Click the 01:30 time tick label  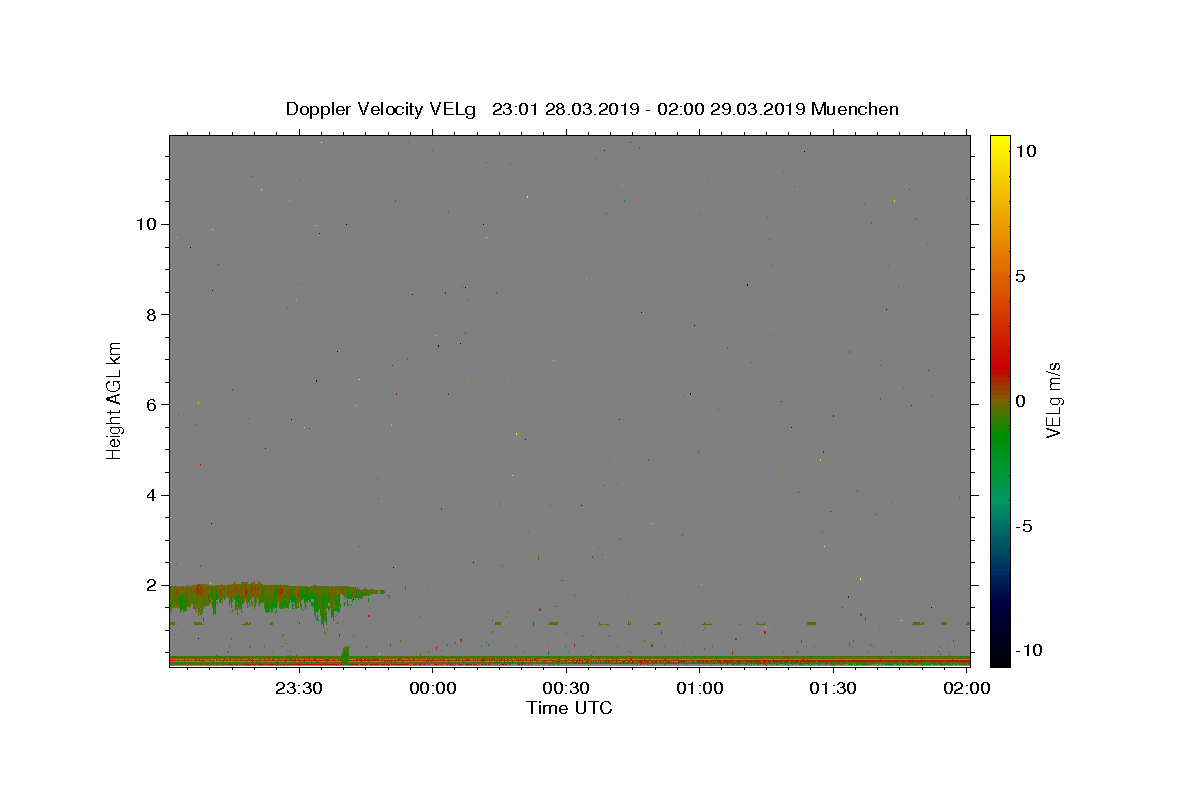tap(833, 688)
